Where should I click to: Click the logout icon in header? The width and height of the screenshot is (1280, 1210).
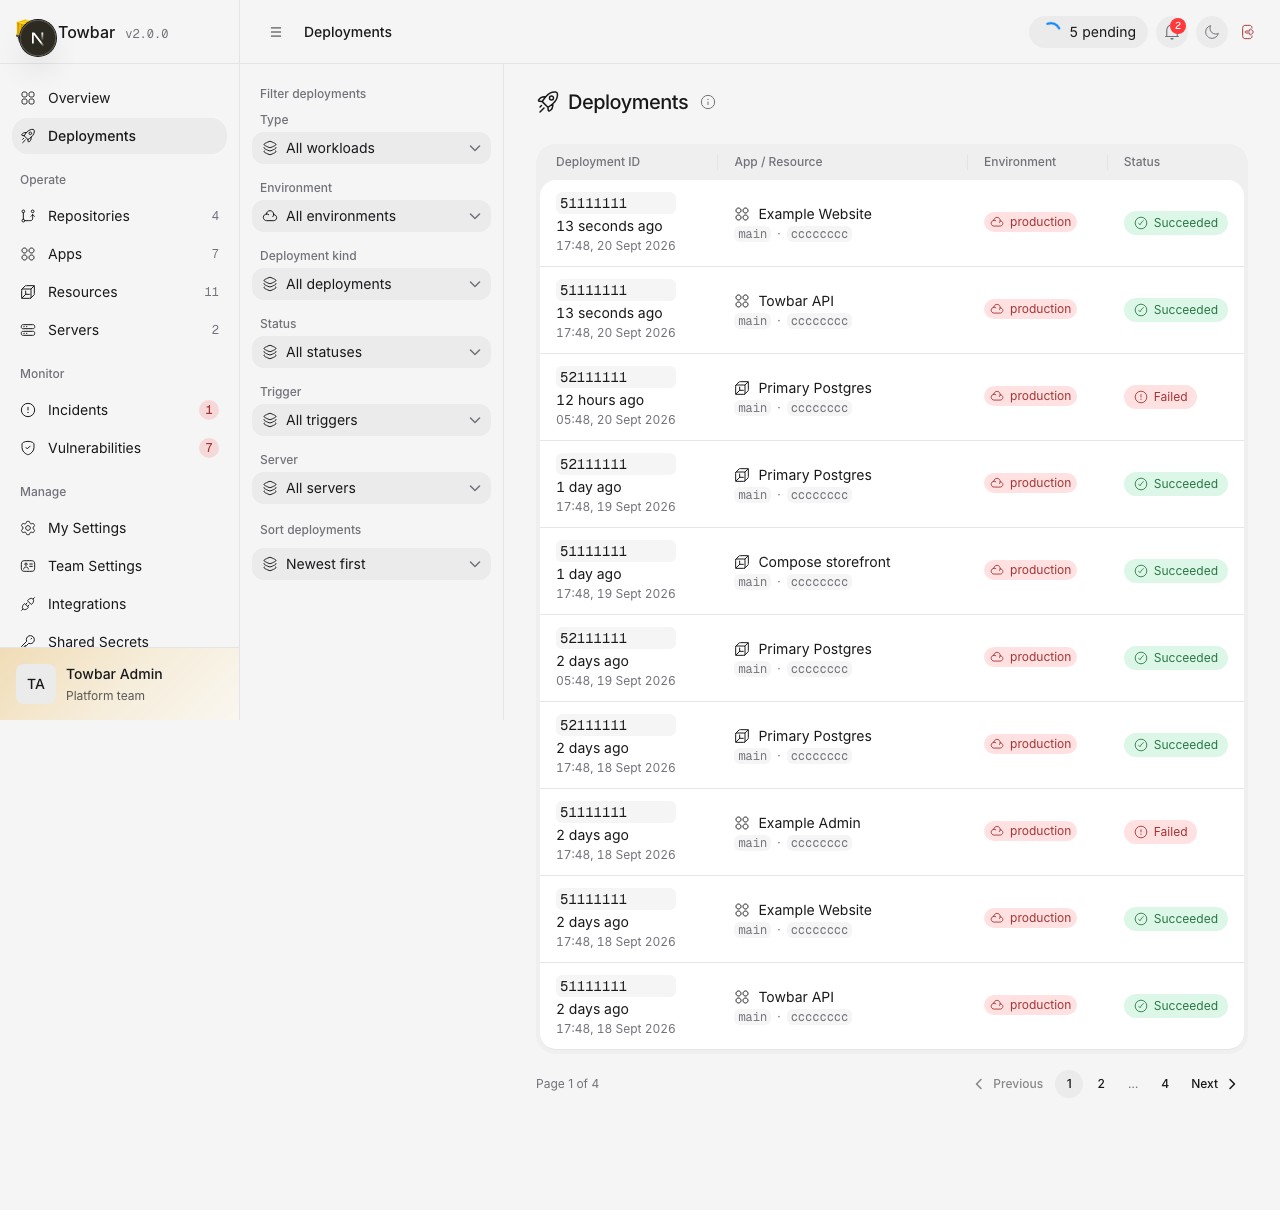[x=1248, y=32]
